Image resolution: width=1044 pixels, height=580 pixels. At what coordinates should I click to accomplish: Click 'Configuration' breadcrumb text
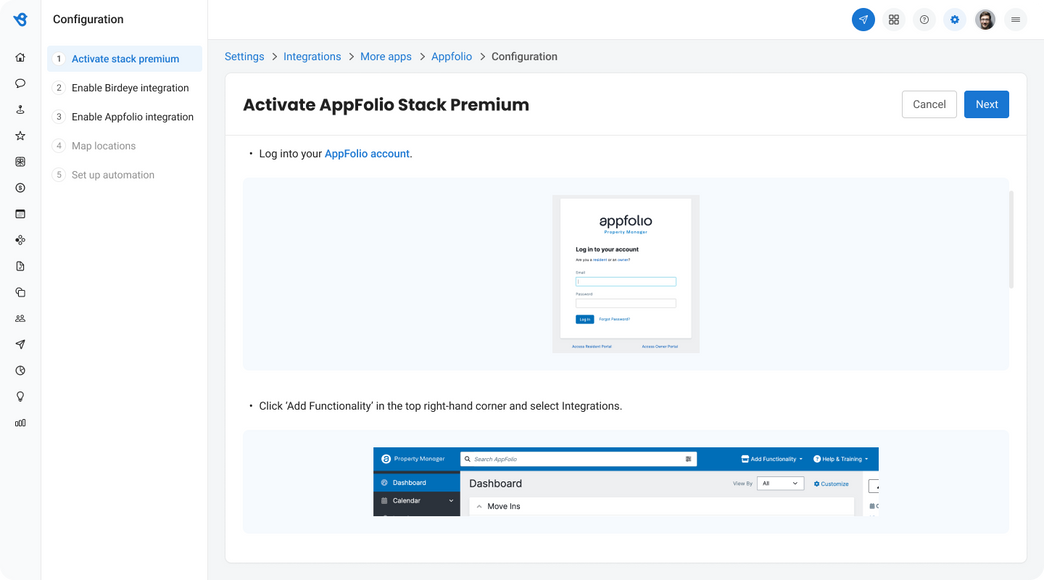click(x=525, y=57)
